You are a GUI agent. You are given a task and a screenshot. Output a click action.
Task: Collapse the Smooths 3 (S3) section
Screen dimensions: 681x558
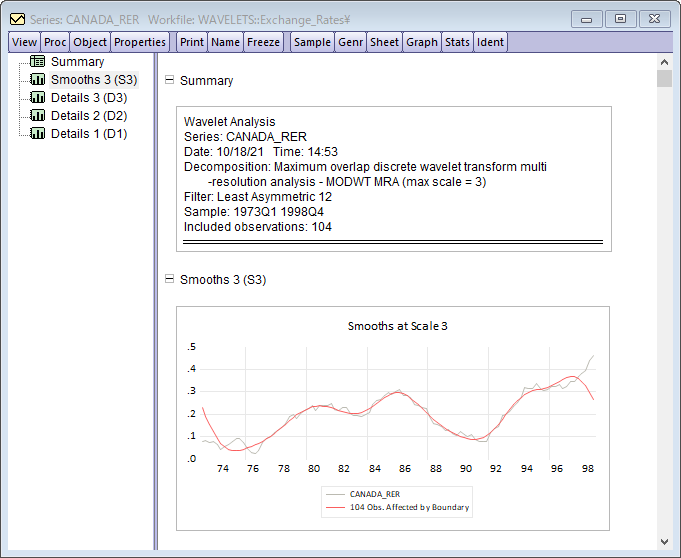(x=169, y=279)
